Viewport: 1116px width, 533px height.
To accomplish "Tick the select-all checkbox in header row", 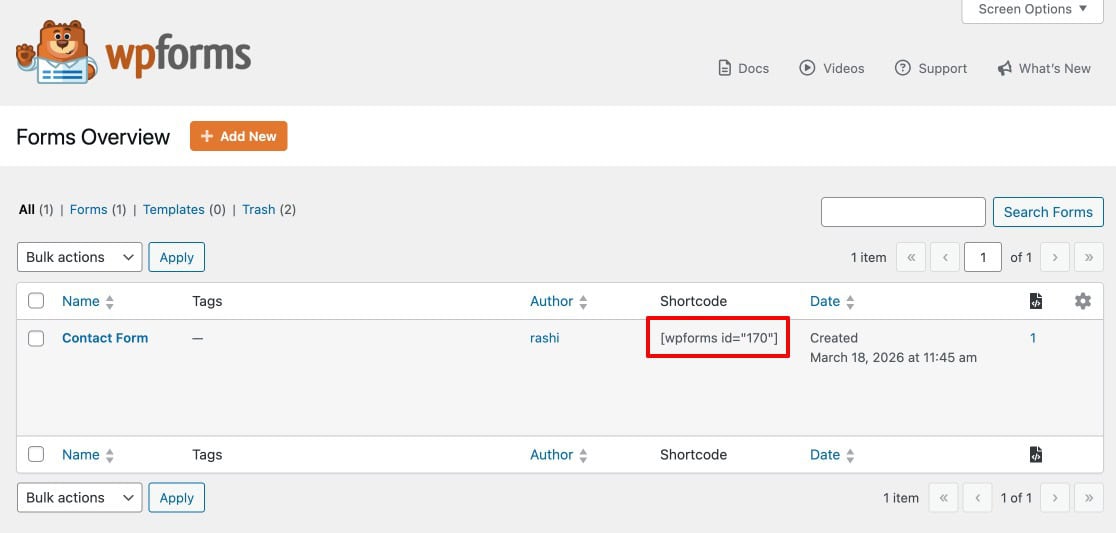I will coord(36,301).
